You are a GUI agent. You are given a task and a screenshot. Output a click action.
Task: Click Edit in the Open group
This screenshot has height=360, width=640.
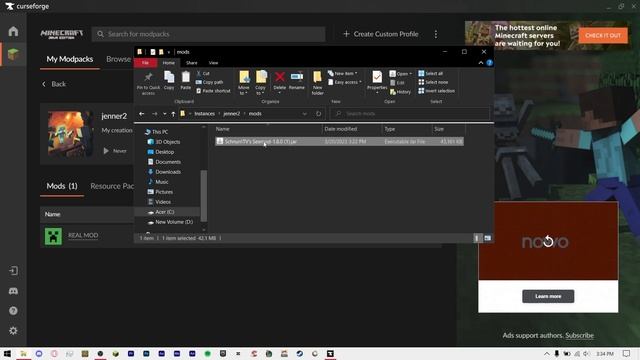click(397, 83)
